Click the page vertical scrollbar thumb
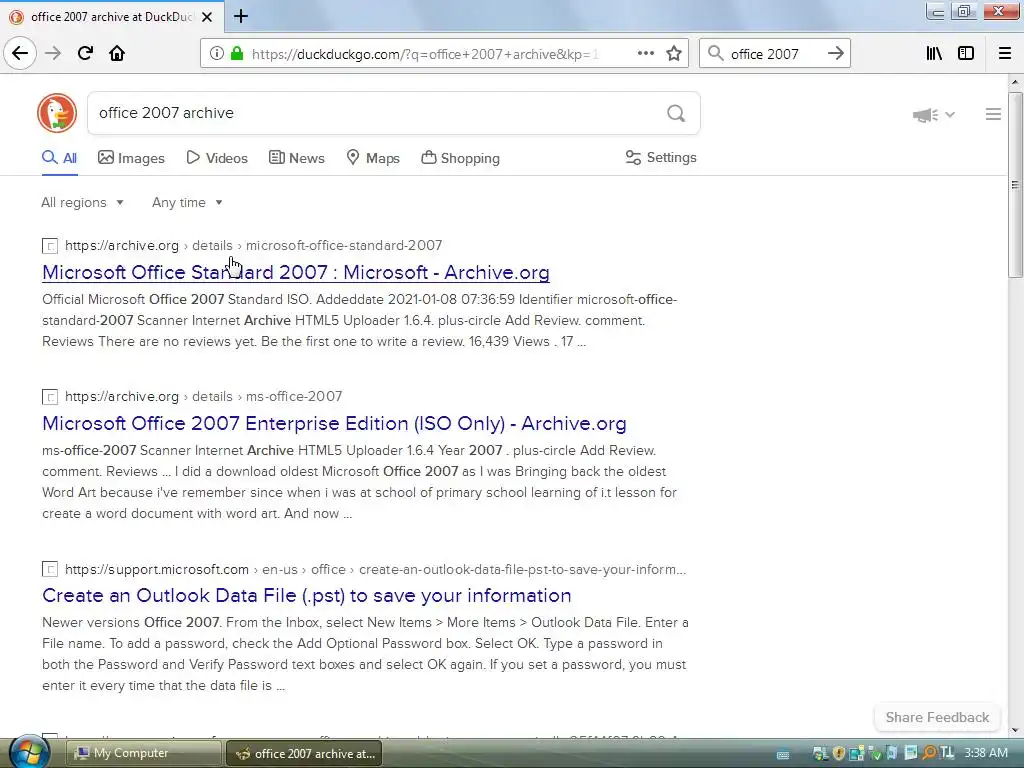The height and width of the screenshot is (768, 1024). [x=1015, y=185]
